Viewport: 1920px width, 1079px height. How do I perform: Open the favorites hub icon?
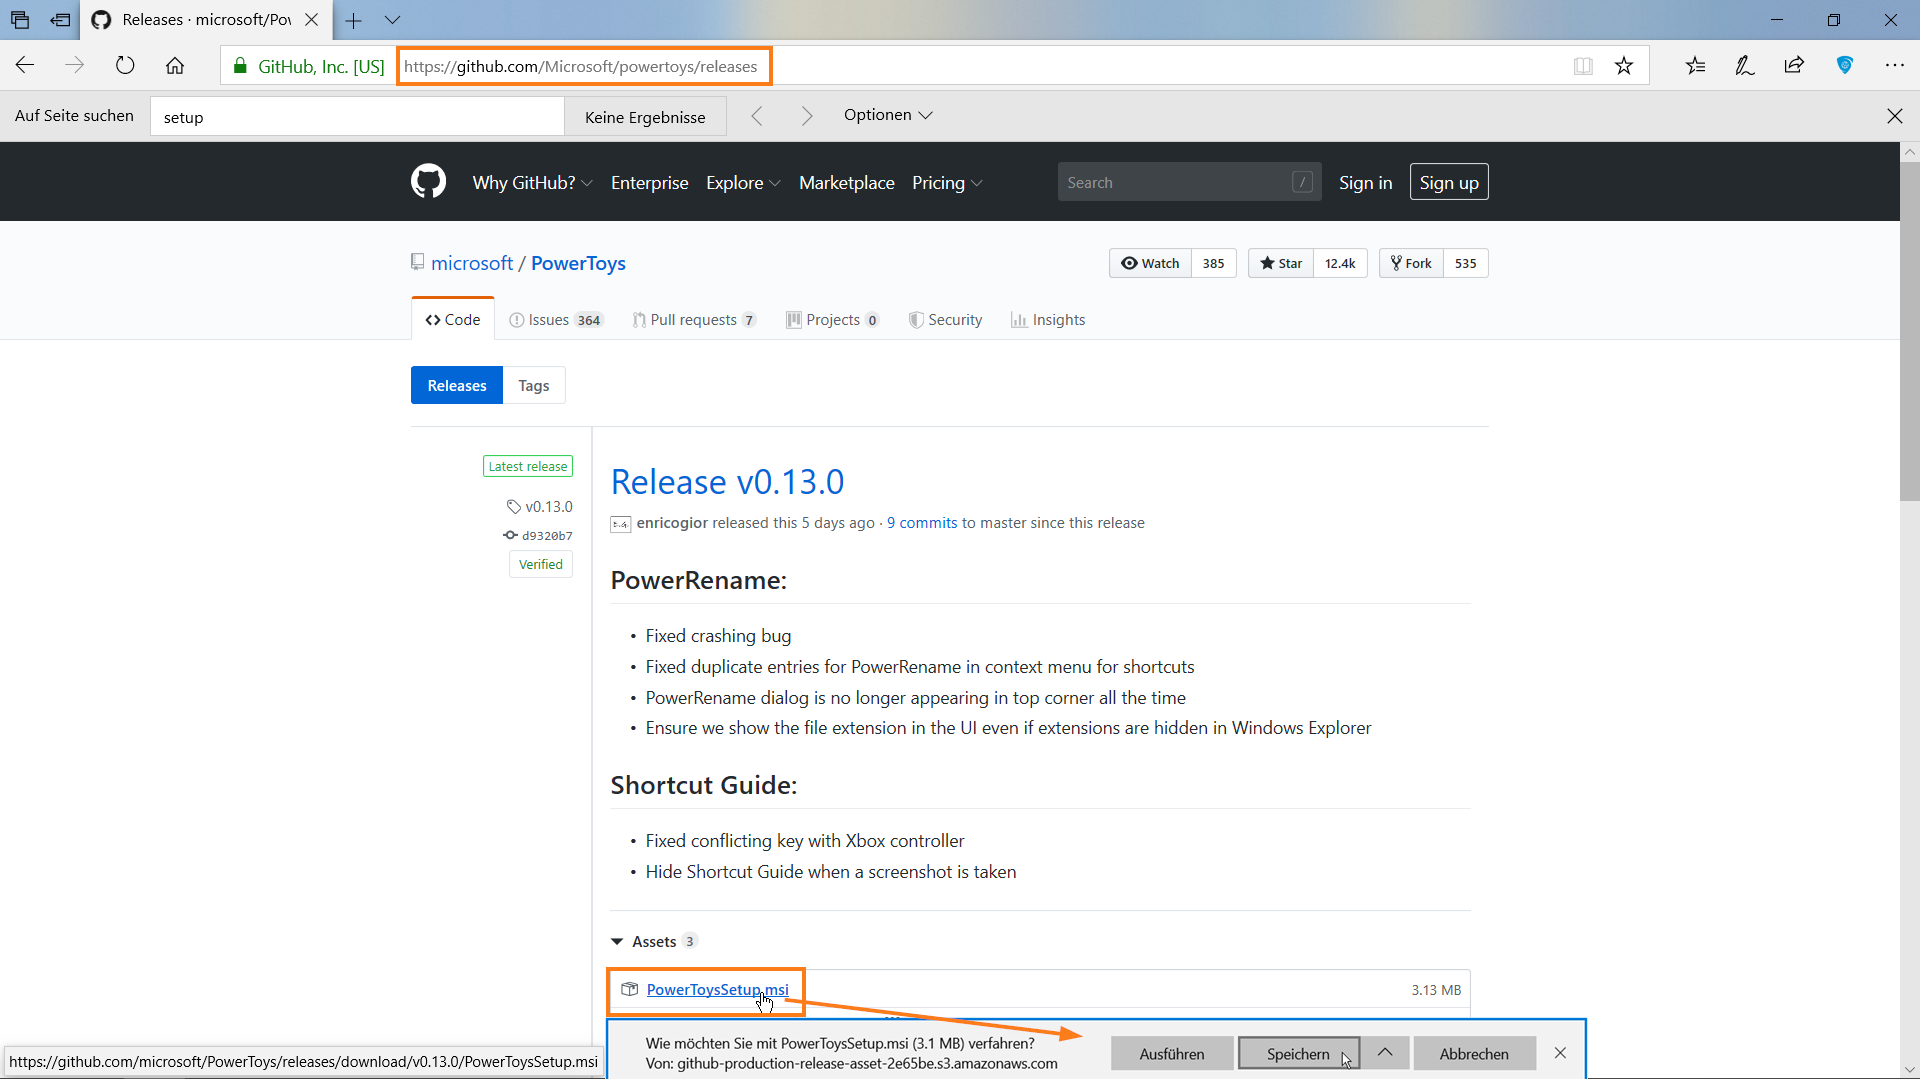(x=1695, y=66)
